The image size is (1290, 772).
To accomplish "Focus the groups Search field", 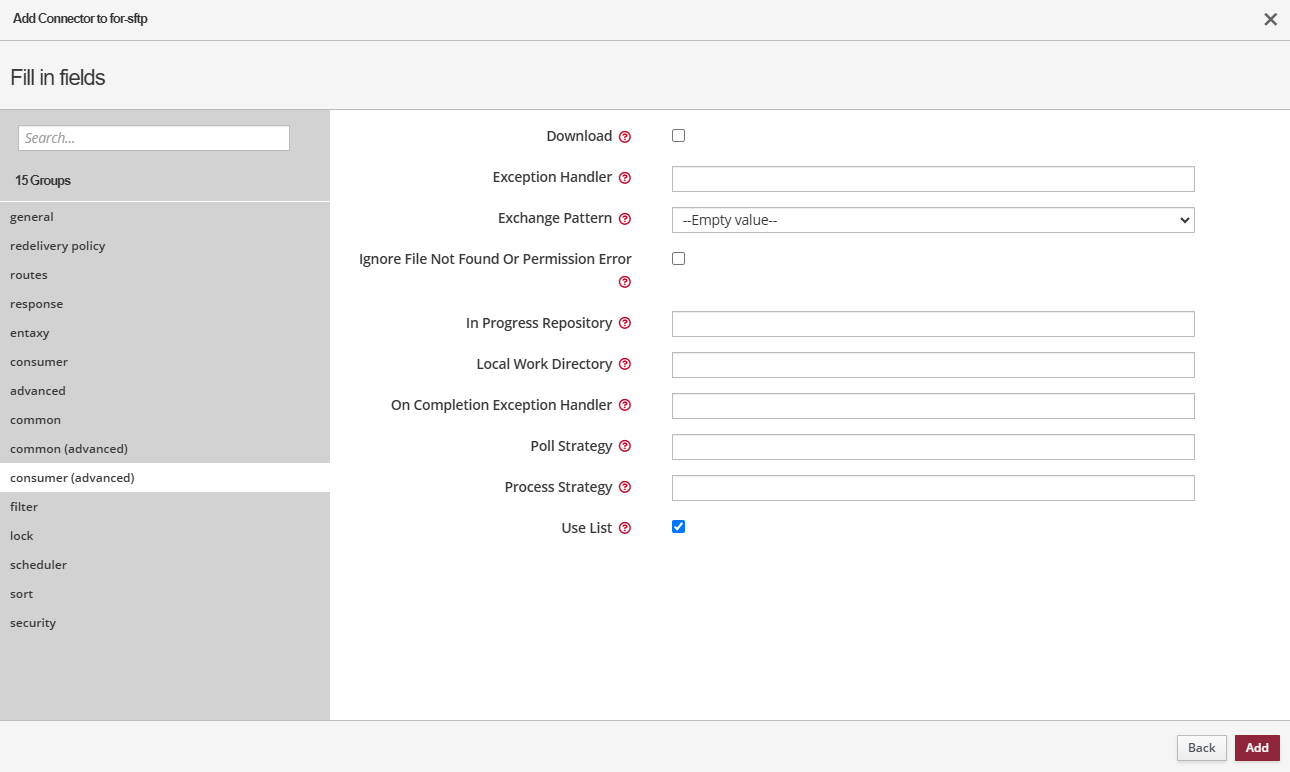I will 154,138.
